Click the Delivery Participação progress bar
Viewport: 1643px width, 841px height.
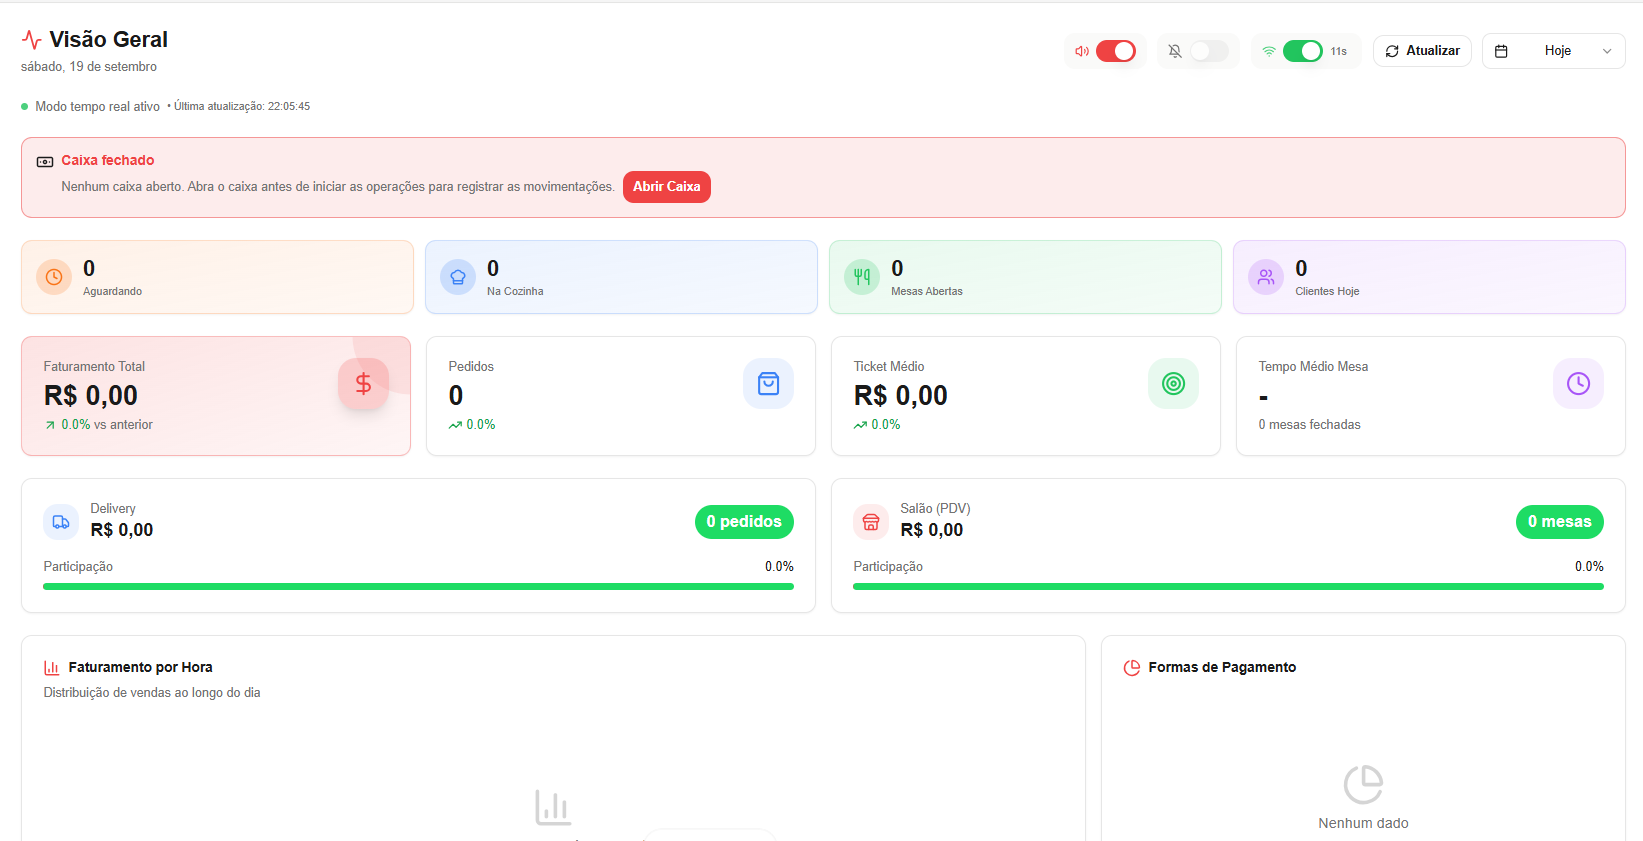(x=418, y=587)
